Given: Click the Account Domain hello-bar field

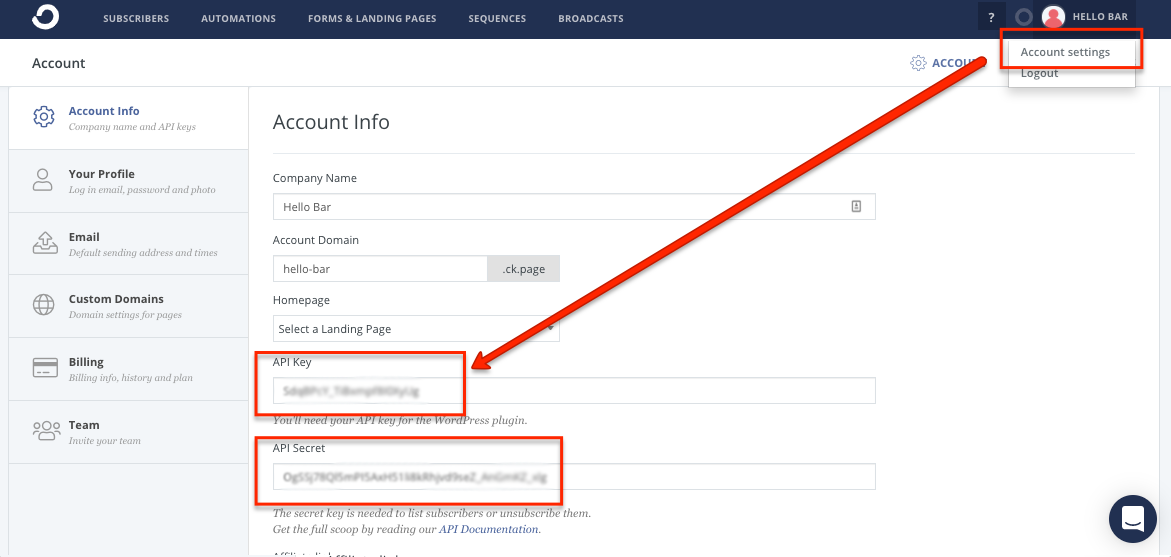Looking at the screenshot, I should (380, 269).
